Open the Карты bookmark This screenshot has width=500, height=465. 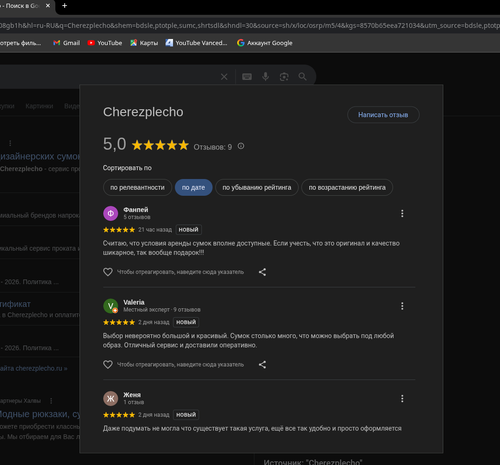pyautogui.click(x=144, y=43)
